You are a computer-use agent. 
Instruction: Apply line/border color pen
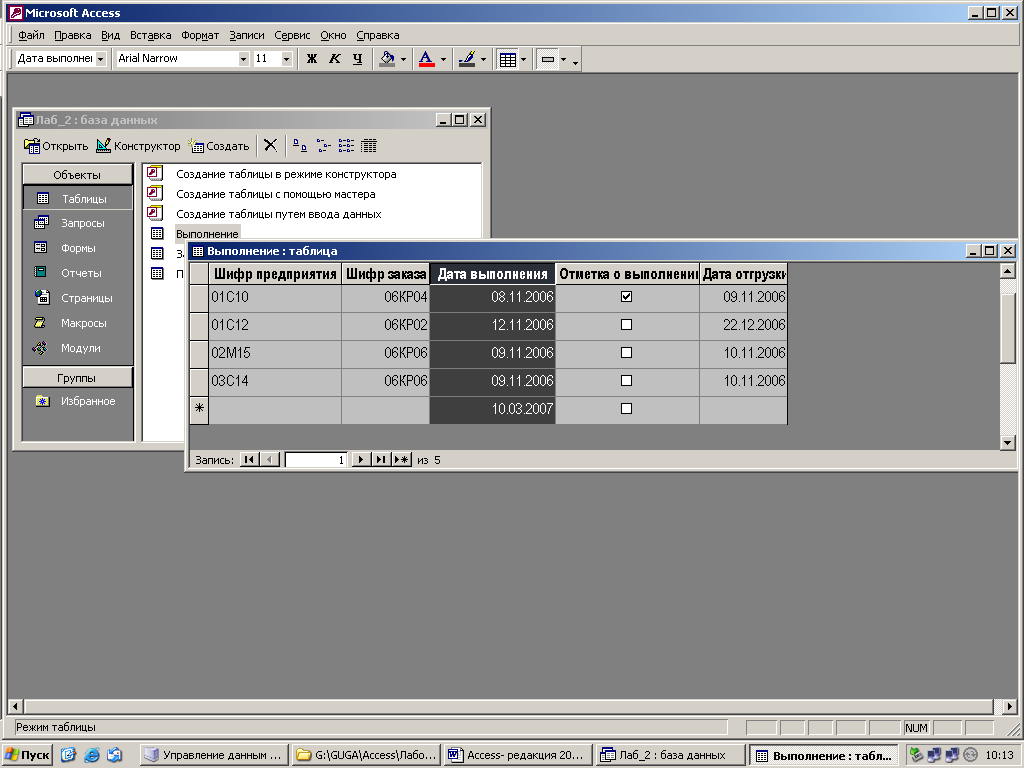[467, 59]
